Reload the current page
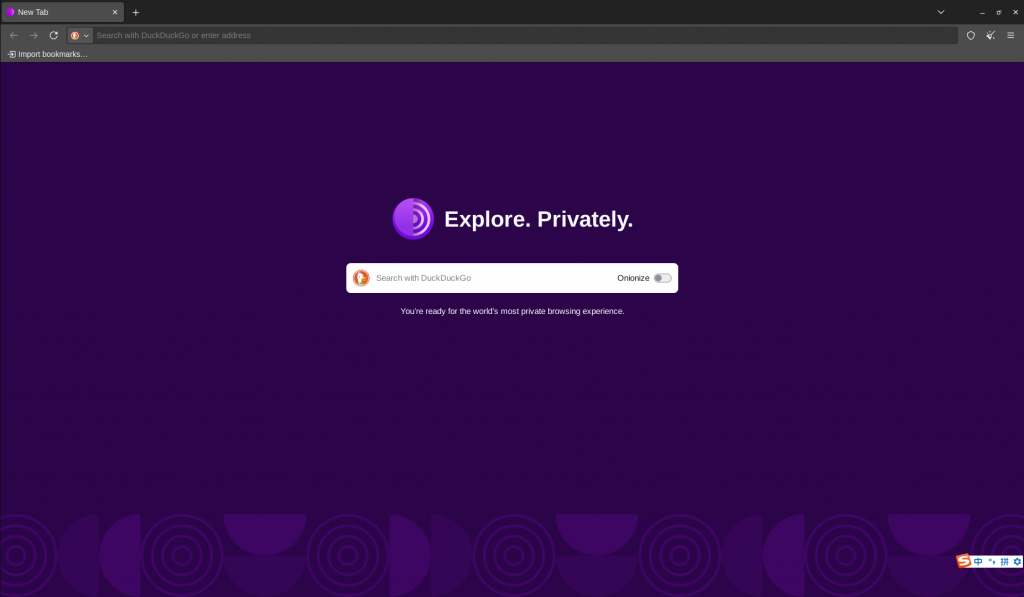This screenshot has width=1024, height=597. click(x=54, y=35)
